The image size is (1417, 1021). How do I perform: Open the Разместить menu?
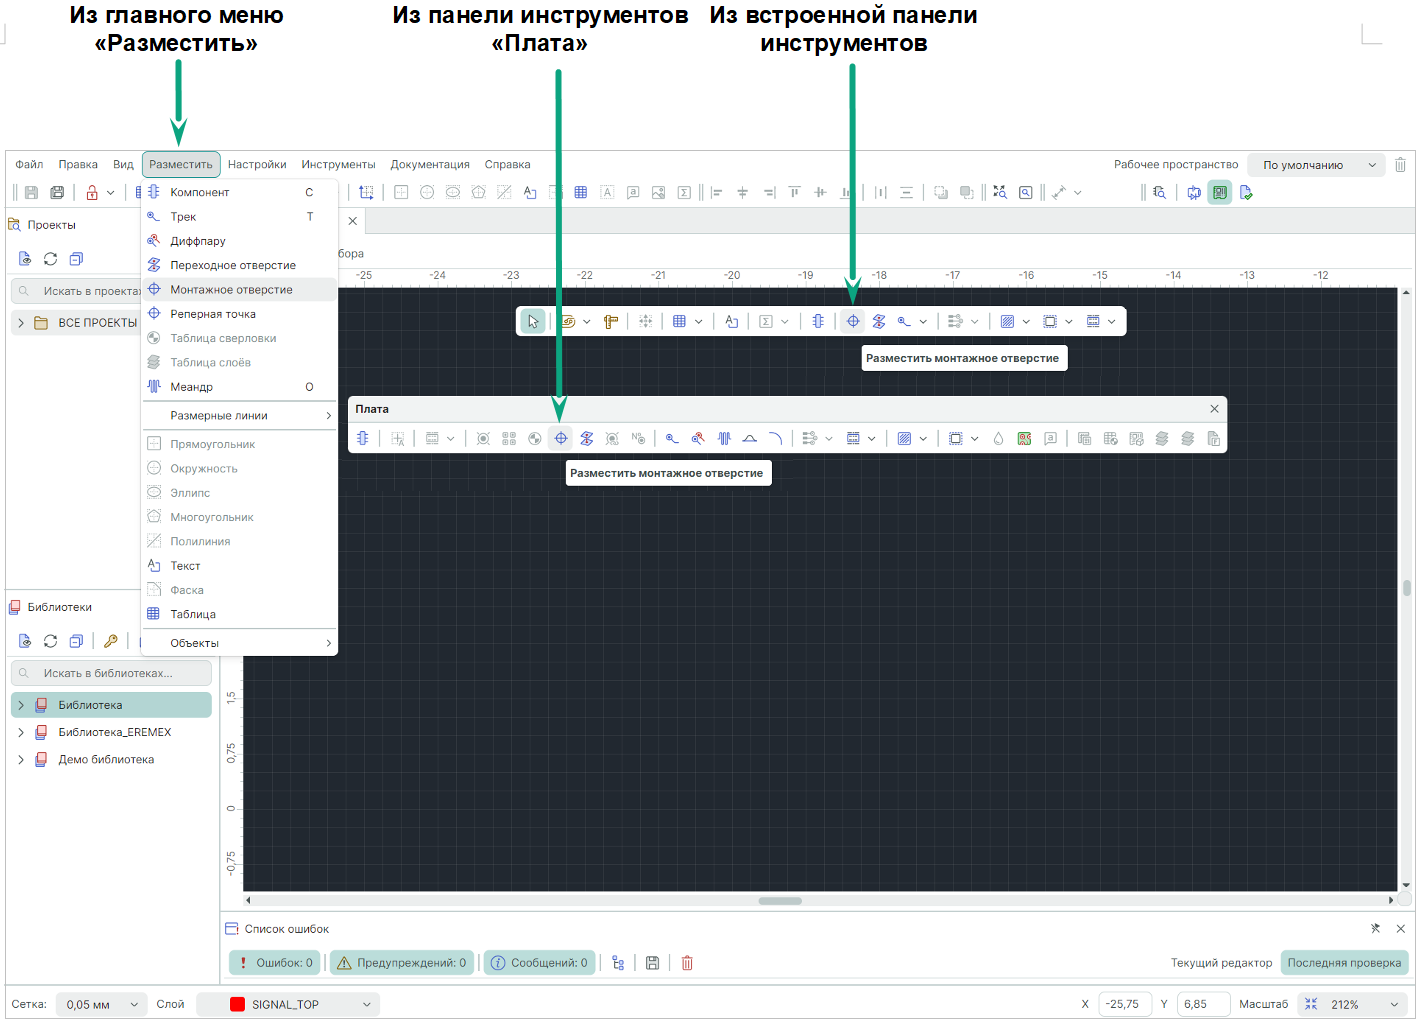tap(181, 165)
